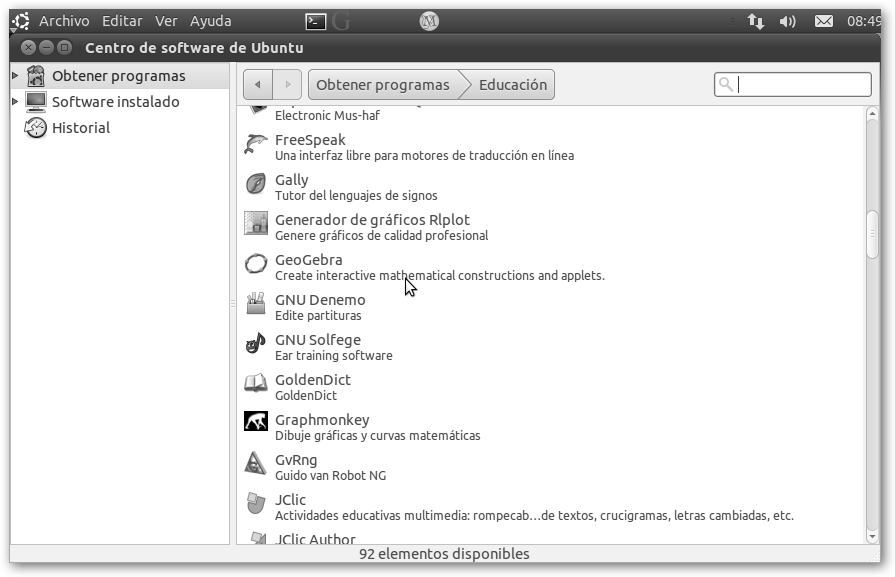Viewport: 895px width, 577px height.
Task: Select the GNU Denemo icon
Action: point(256,304)
